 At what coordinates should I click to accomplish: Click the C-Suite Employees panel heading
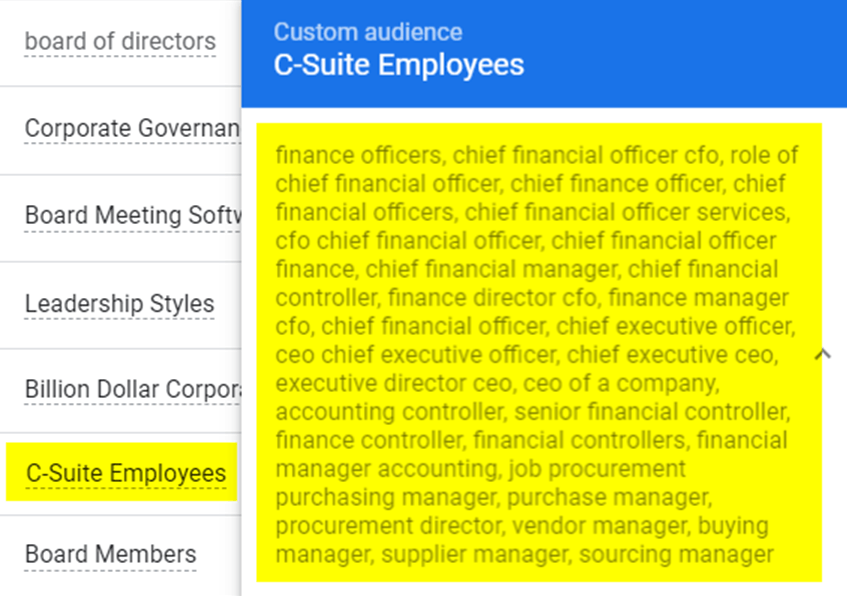coord(399,66)
